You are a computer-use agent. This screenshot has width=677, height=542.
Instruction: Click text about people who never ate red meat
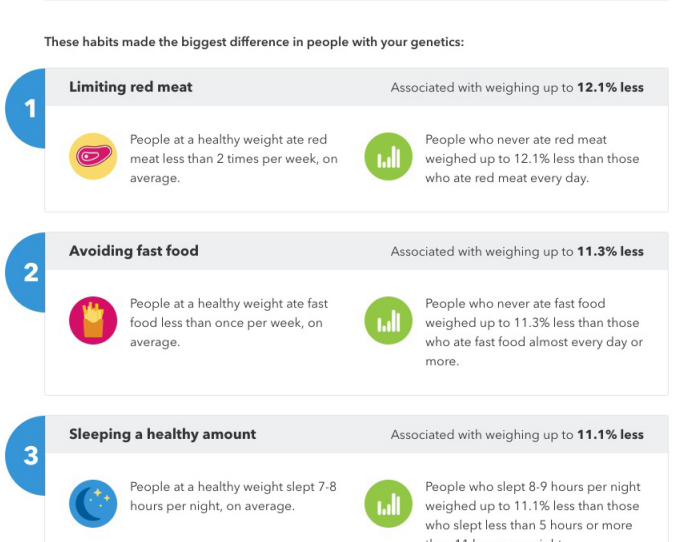tap(532, 158)
